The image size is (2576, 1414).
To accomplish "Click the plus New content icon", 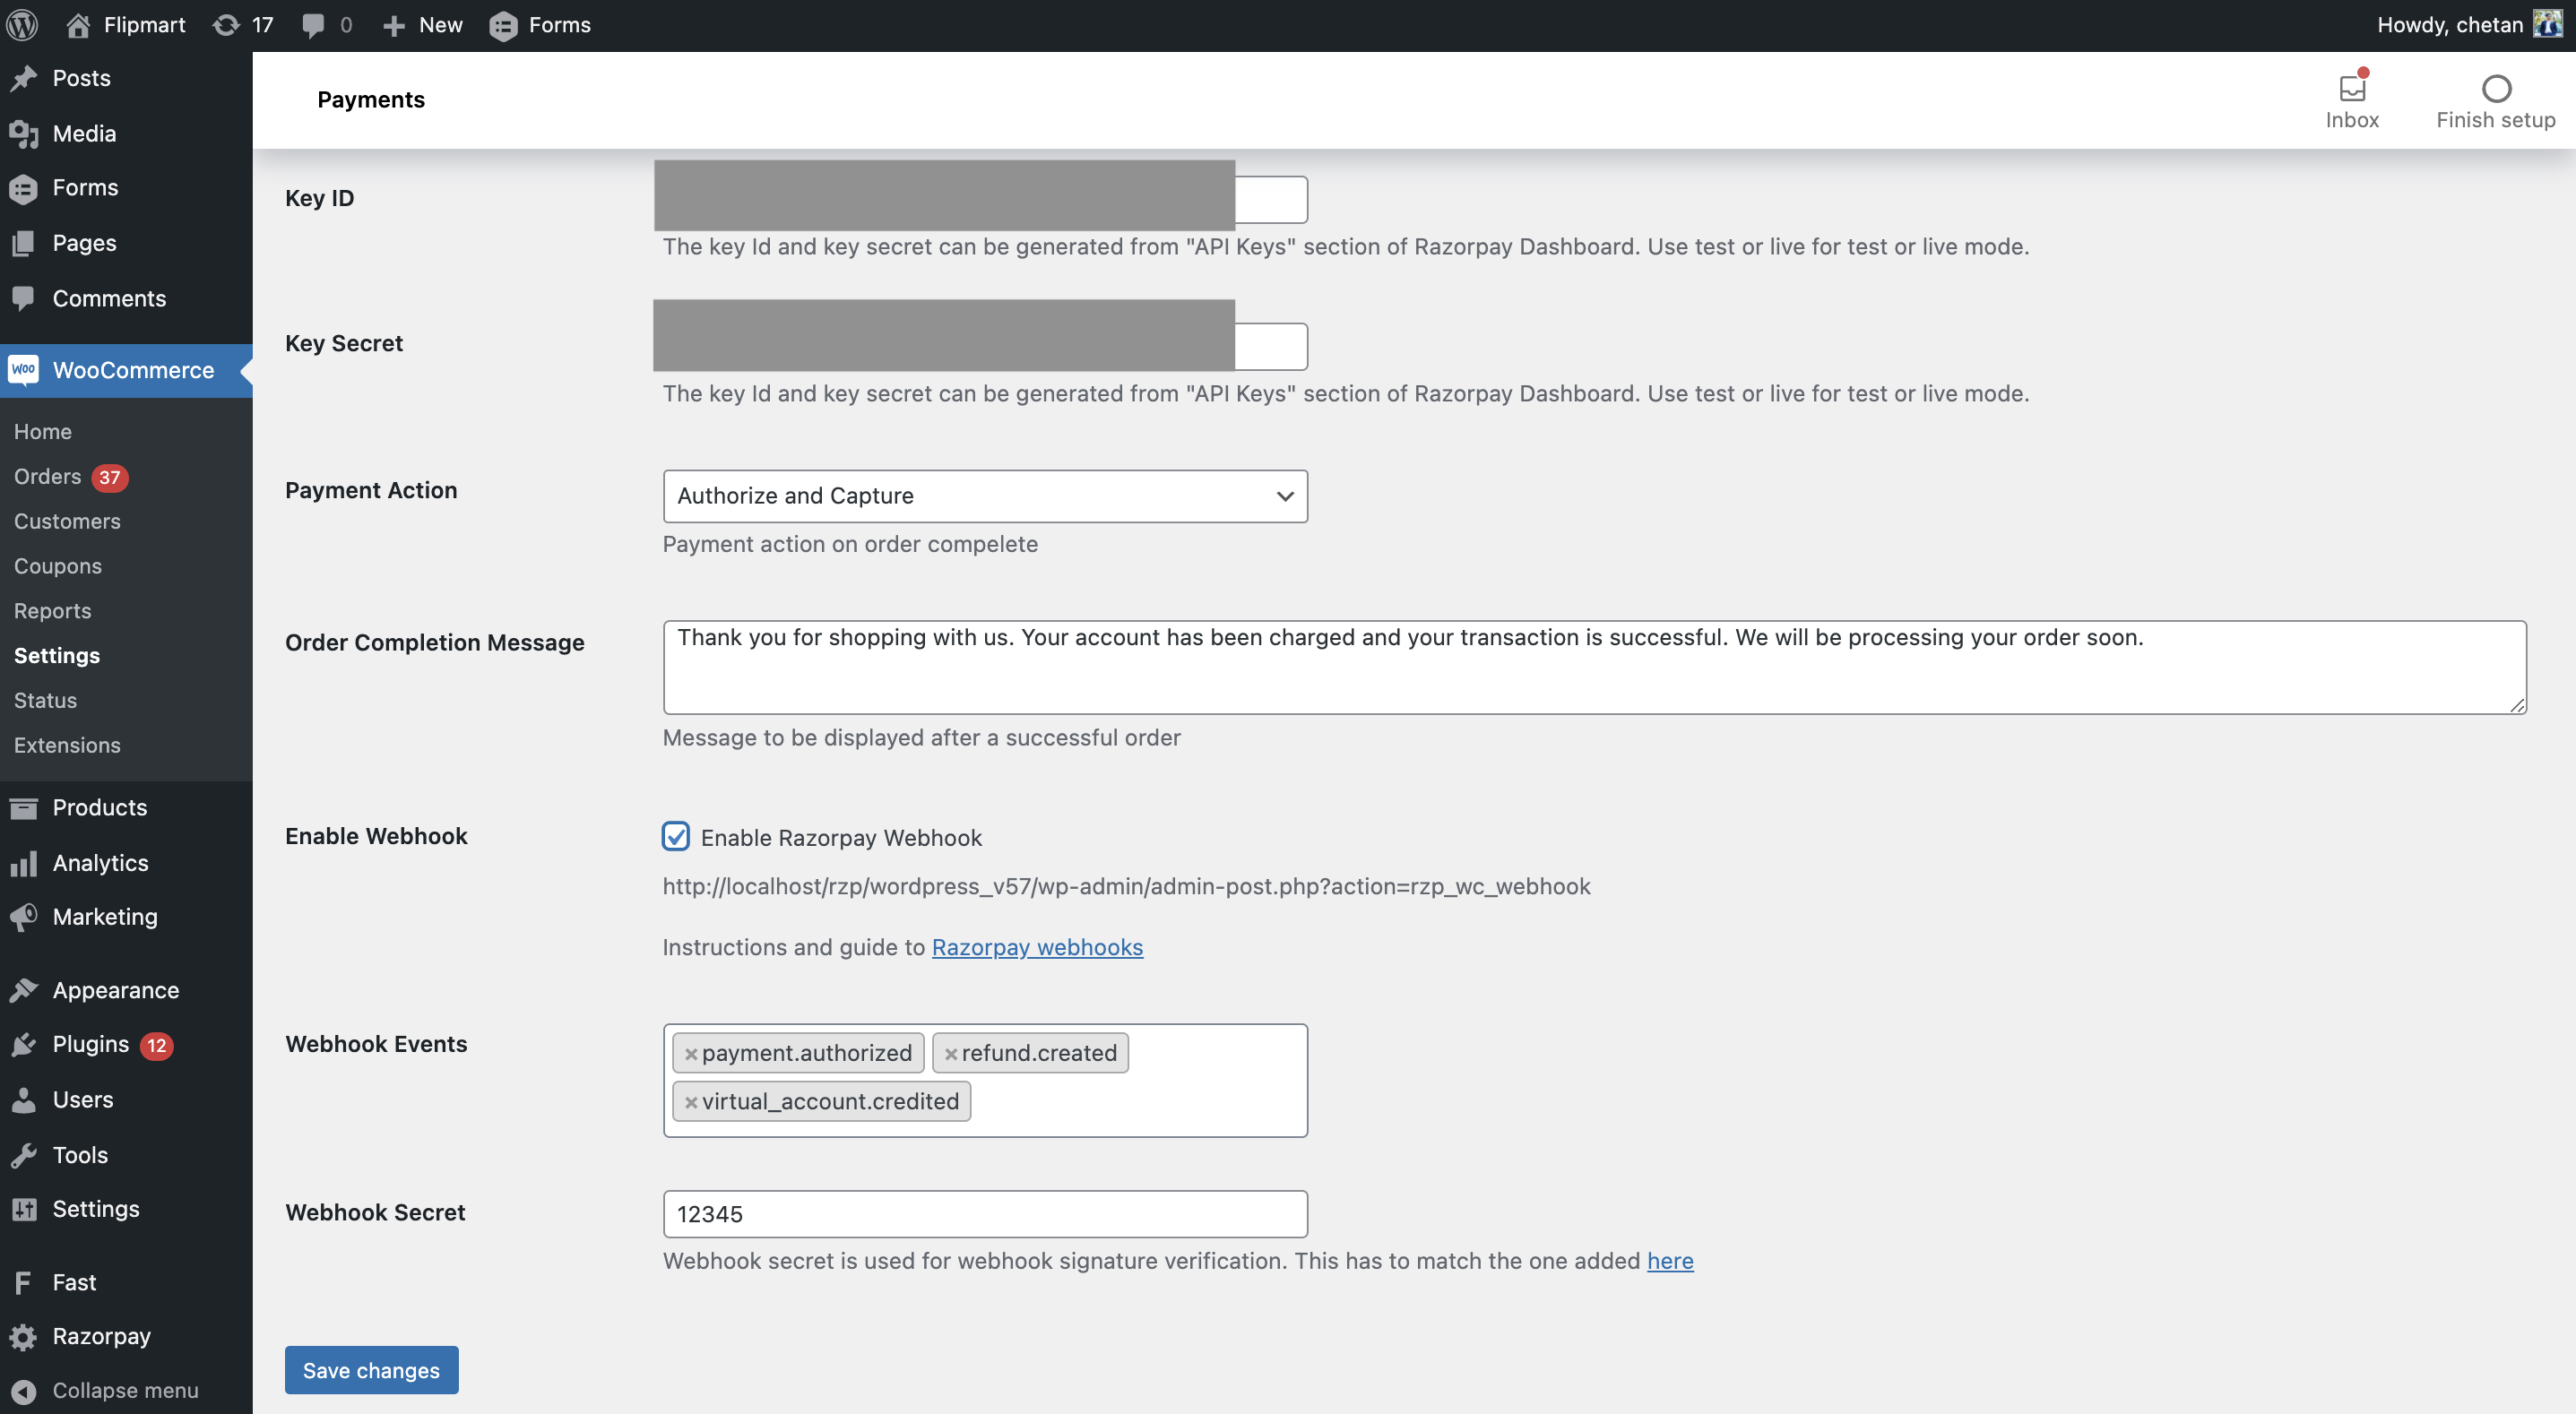I will (394, 26).
